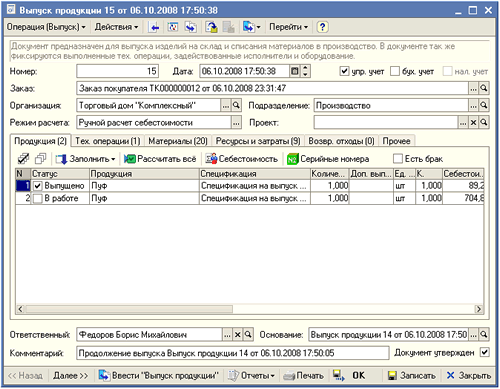Click the Печать button
Image resolution: width=500 pixels, height=389 pixels.
[303, 376]
